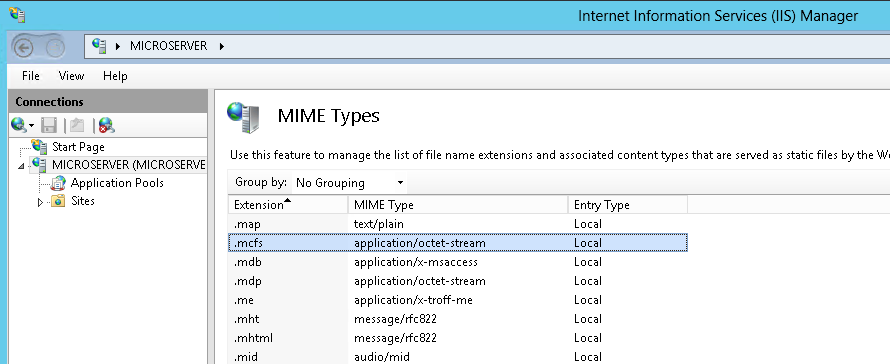Sort by the Entry Type column header
This screenshot has width=890, height=364.
[x=628, y=205]
